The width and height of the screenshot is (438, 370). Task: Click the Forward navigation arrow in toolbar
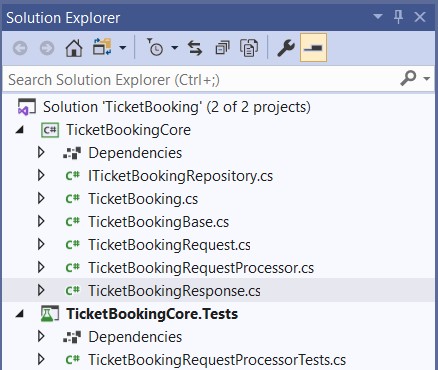47,48
